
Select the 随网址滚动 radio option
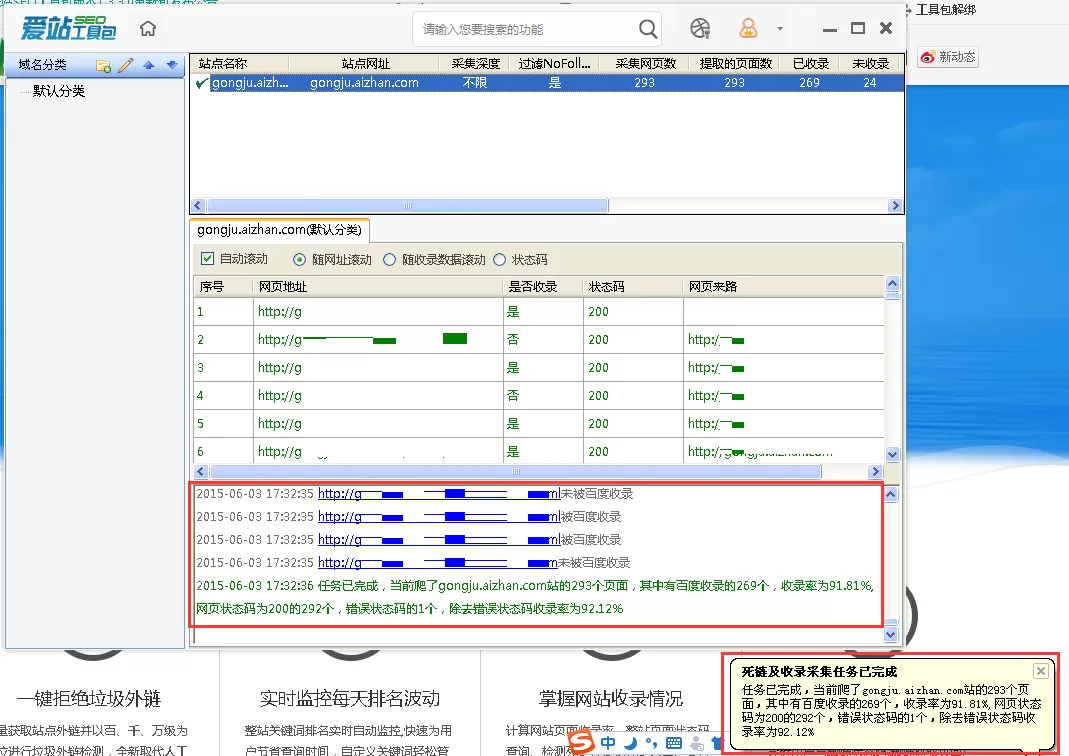299,260
